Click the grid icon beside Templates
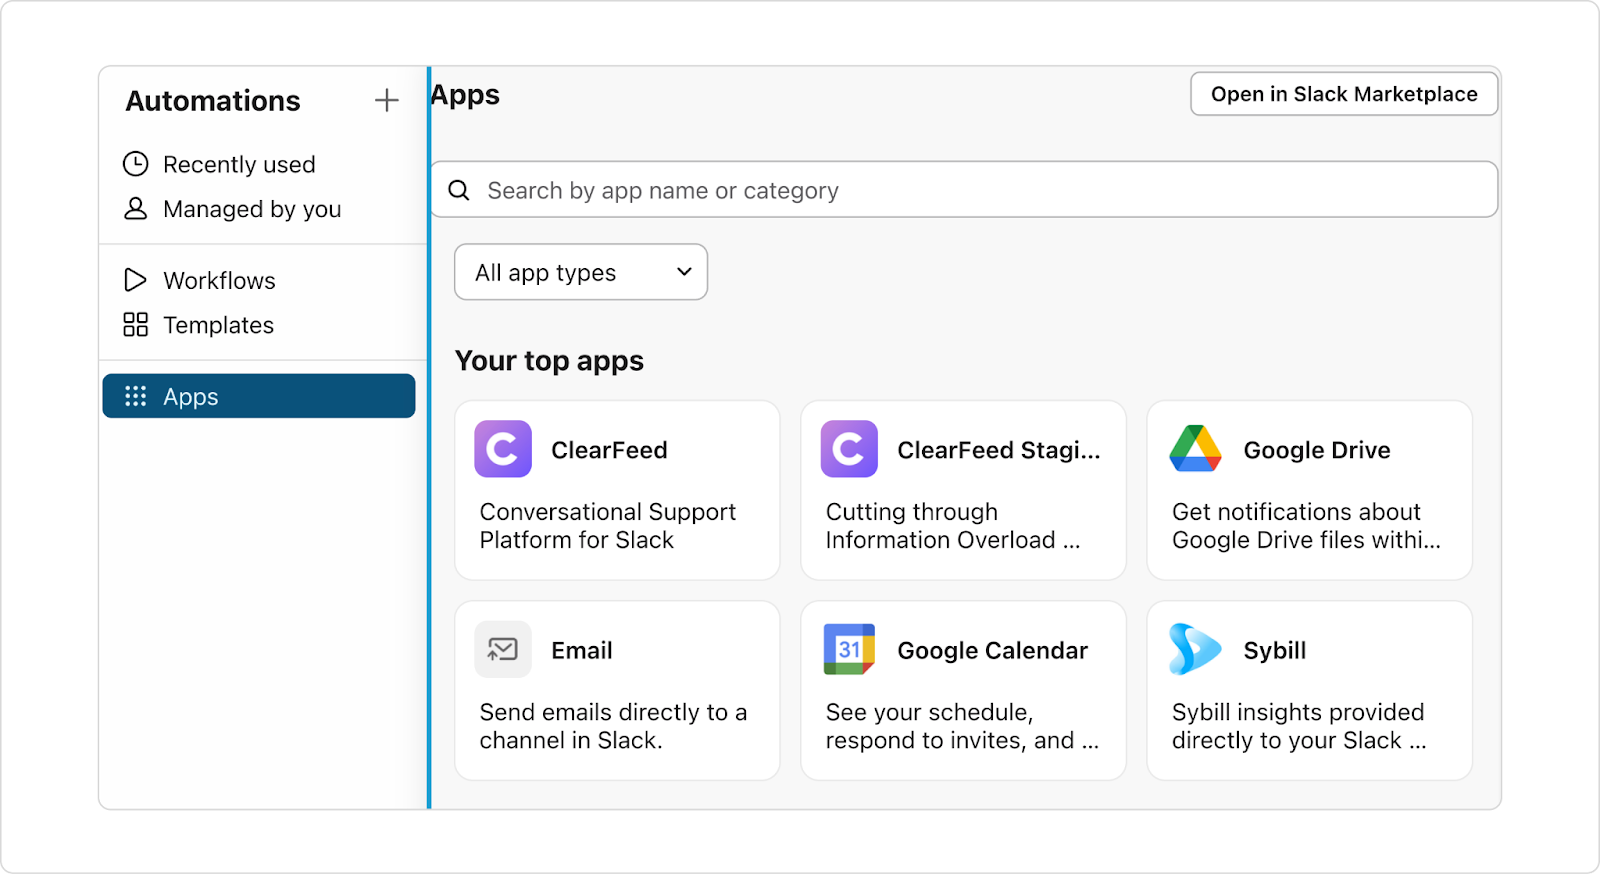This screenshot has height=874, width=1600. click(x=135, y=324)
